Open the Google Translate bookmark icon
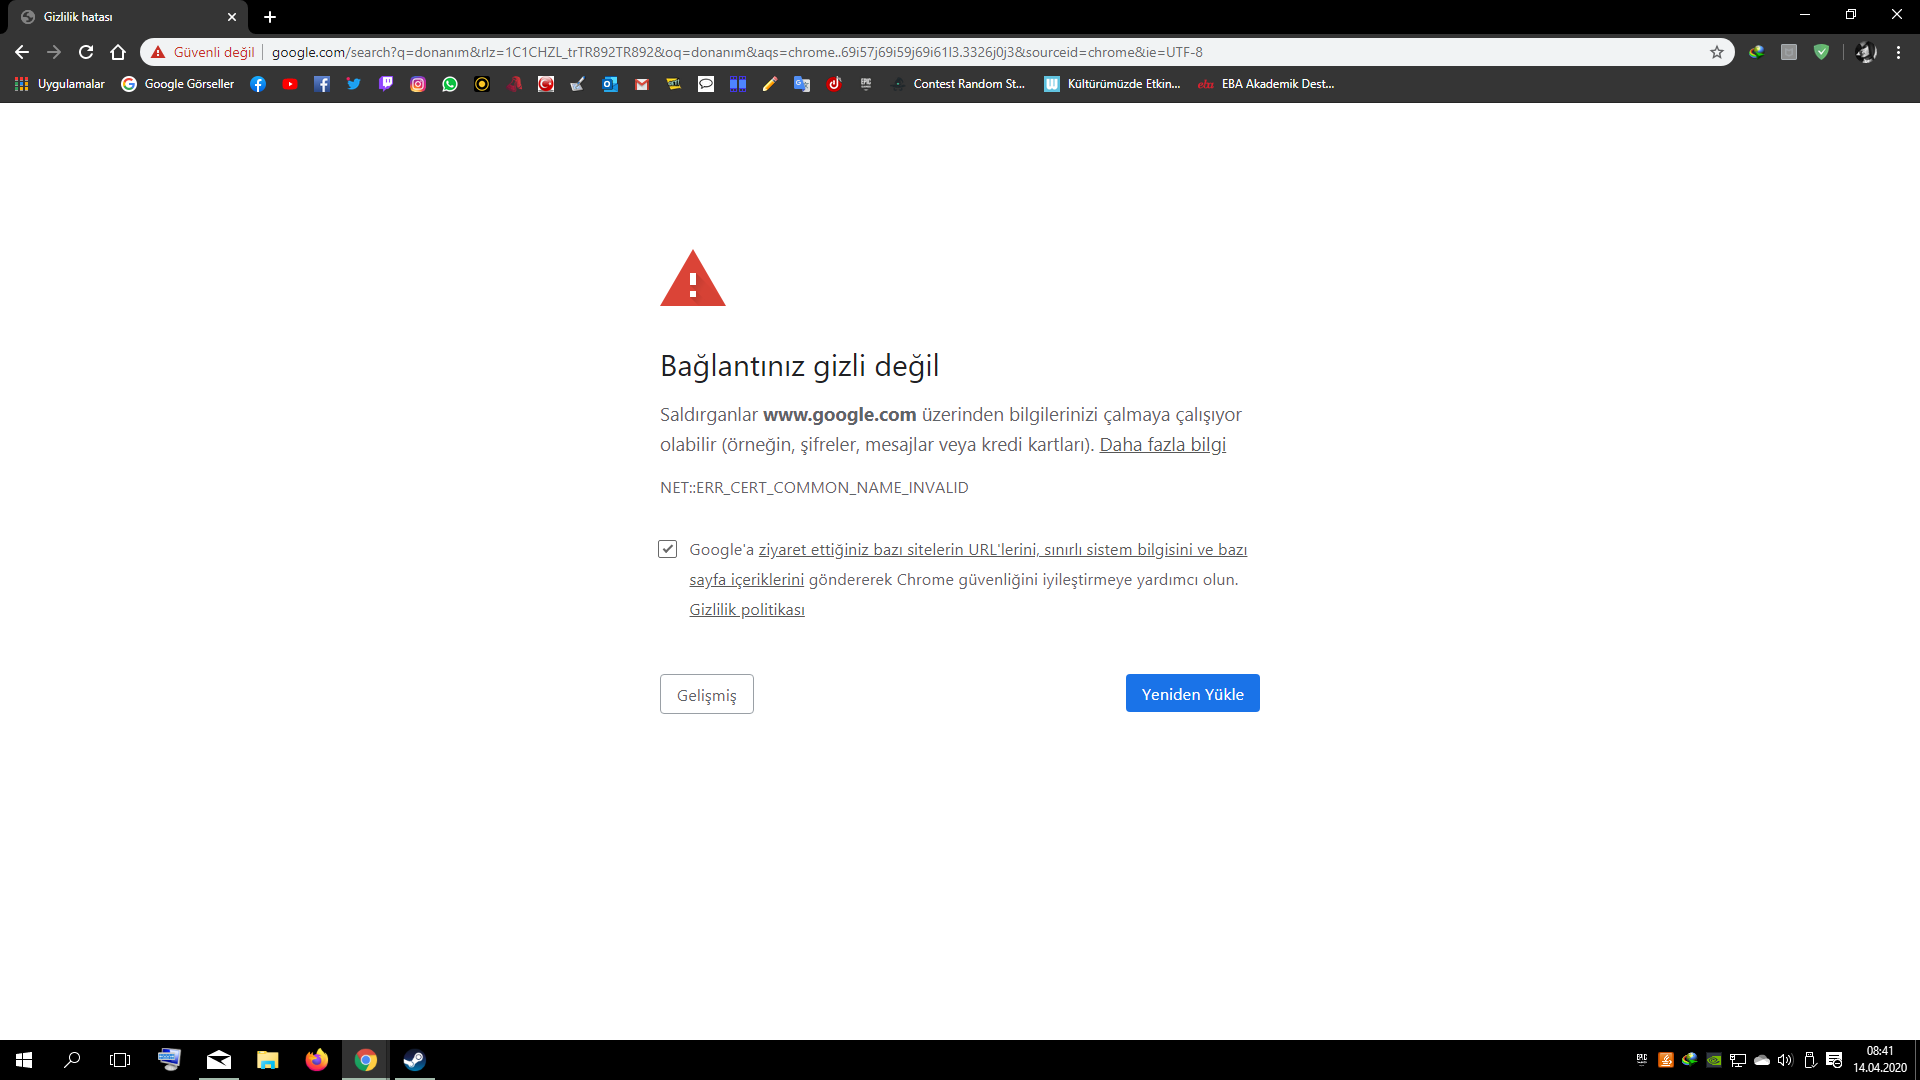The image size is (1920, 1080). (x=802, y=84)
